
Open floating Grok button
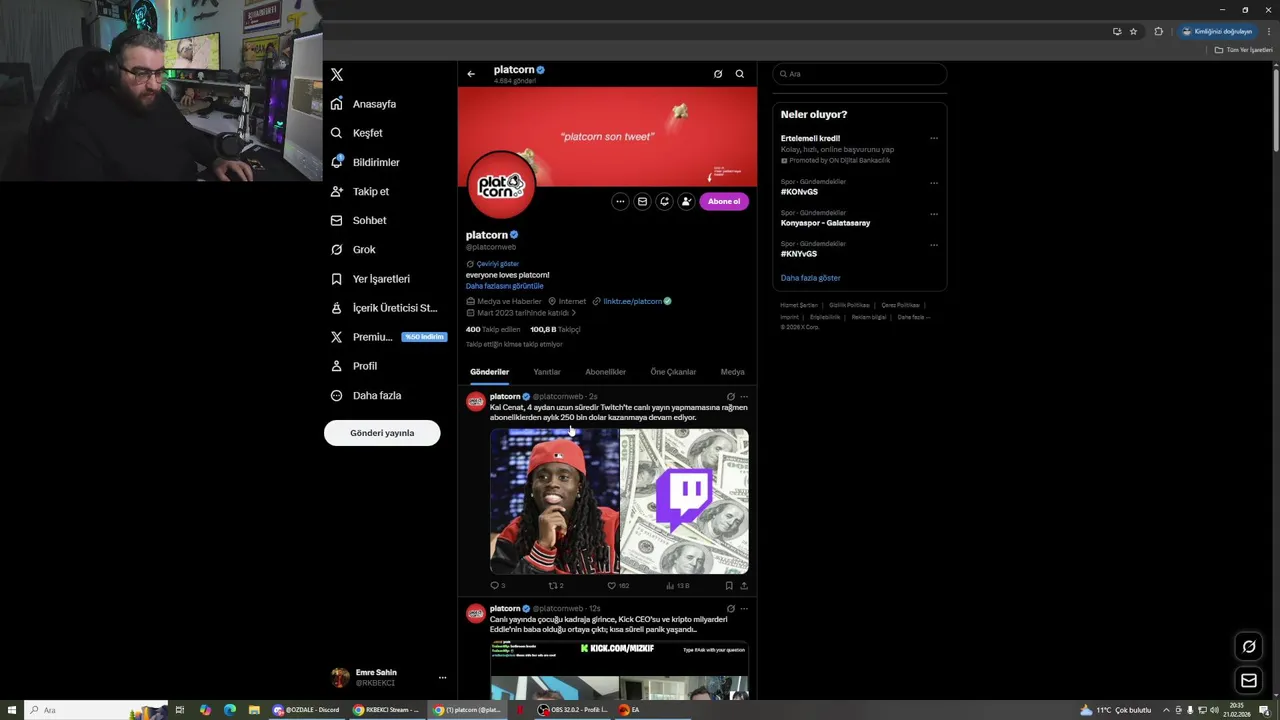coord(1249,647)
